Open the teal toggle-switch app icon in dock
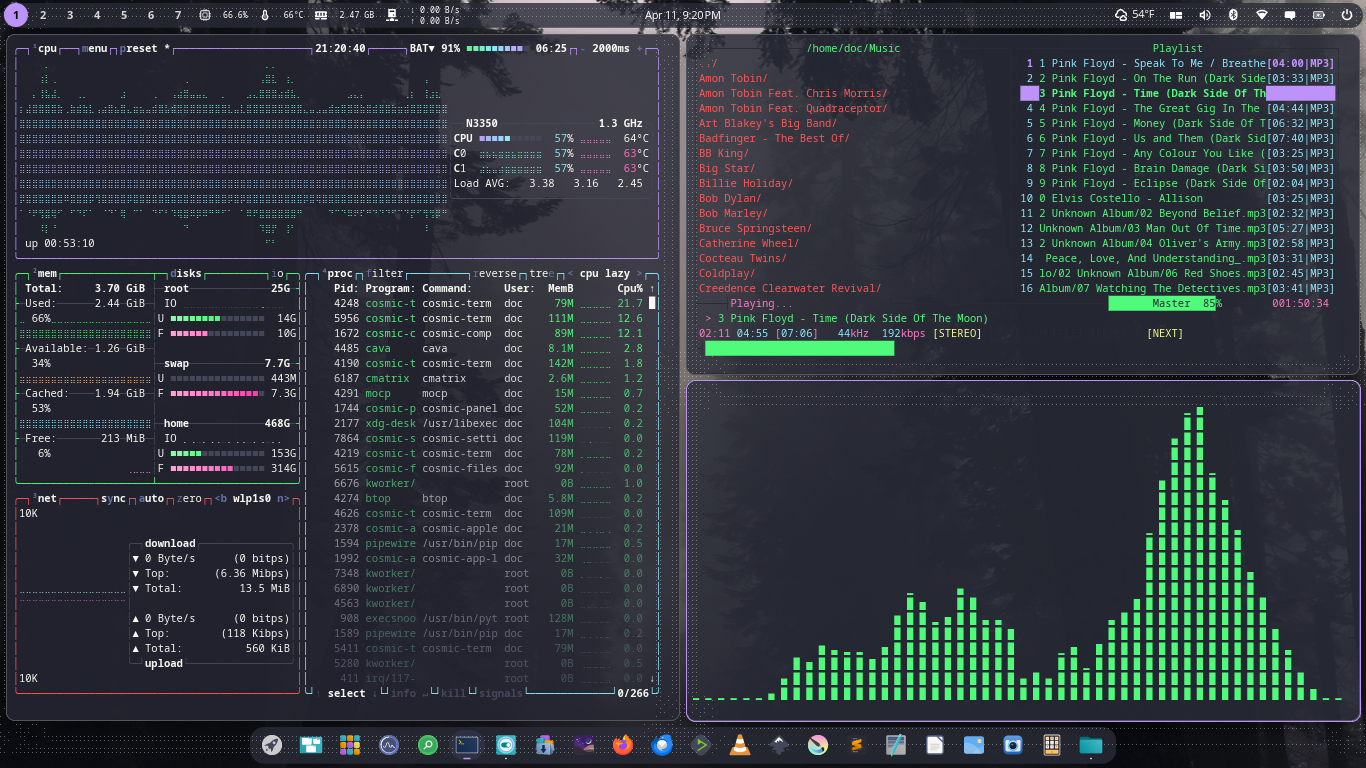Viewport: 1366px width, 768px height. pyautogui.click(x=506, y=745)
